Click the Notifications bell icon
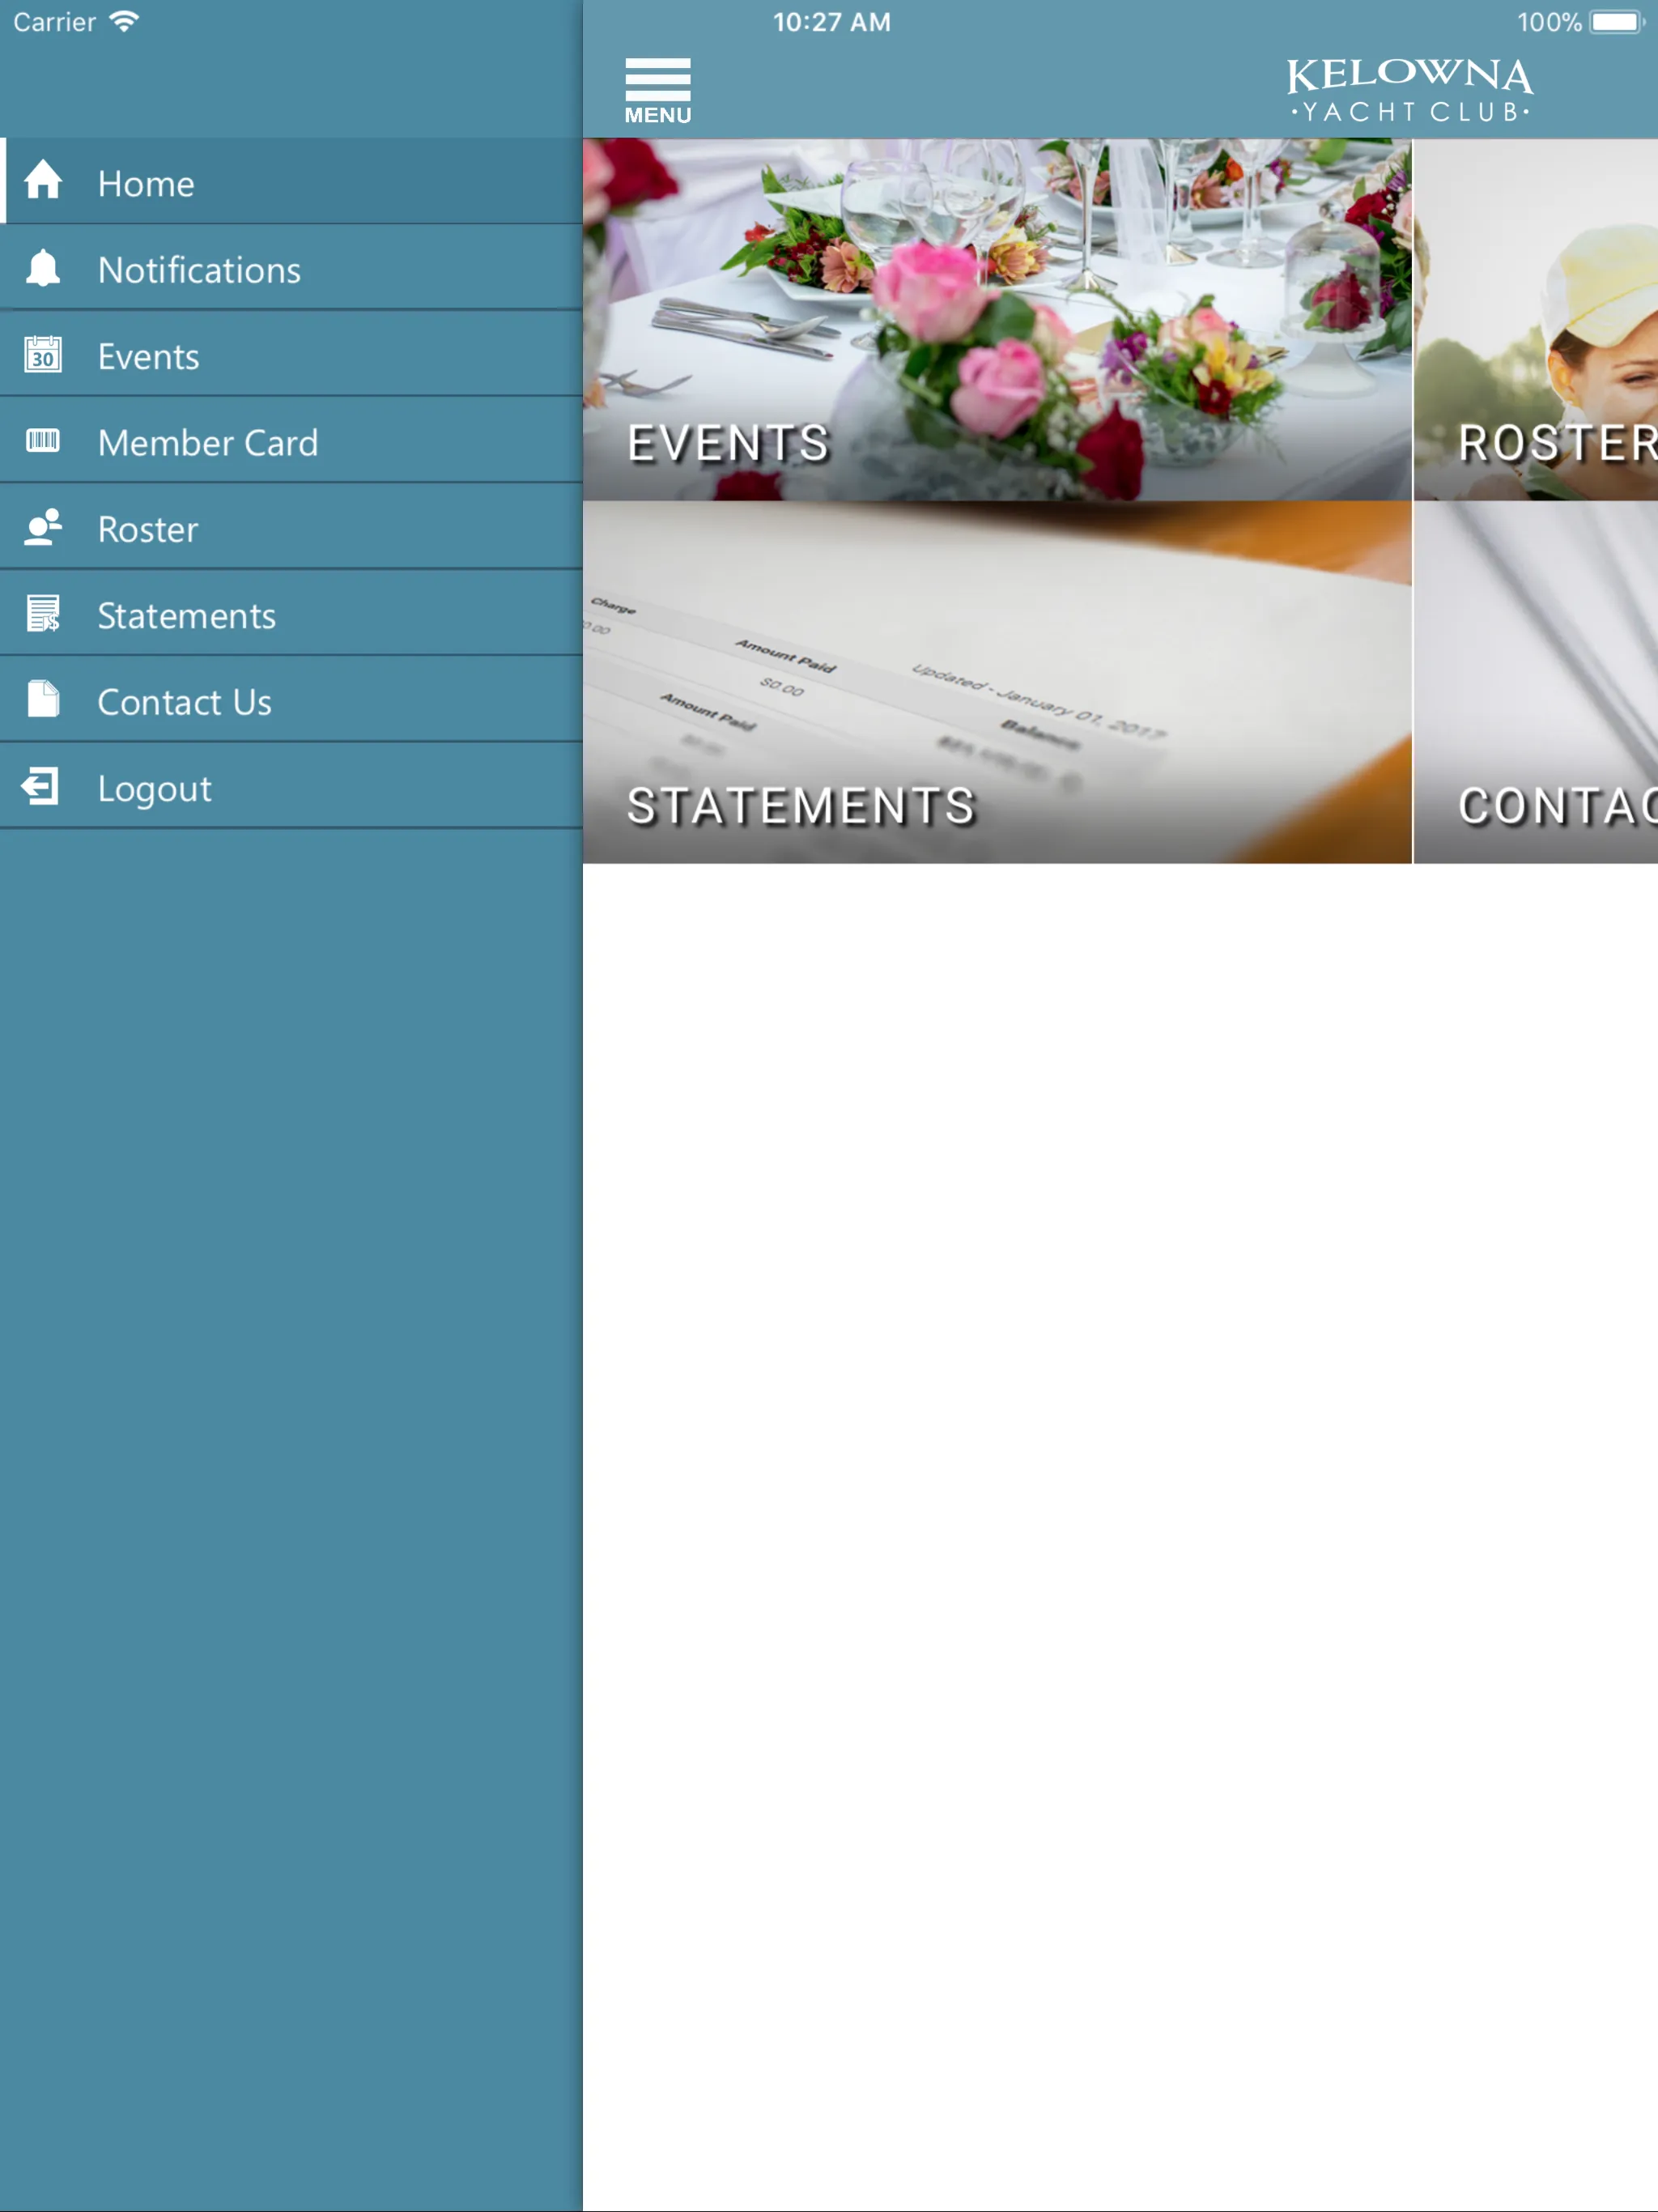This screenshot has width=1658, height=2212. (44, 268)
